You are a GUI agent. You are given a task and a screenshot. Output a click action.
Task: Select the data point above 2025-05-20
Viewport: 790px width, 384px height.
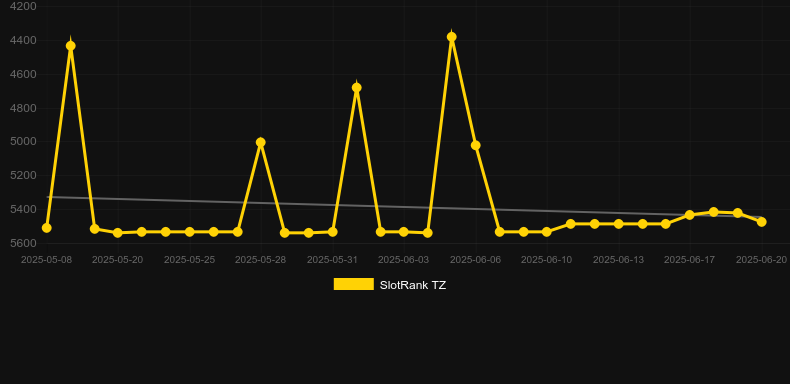coord(118,233)
